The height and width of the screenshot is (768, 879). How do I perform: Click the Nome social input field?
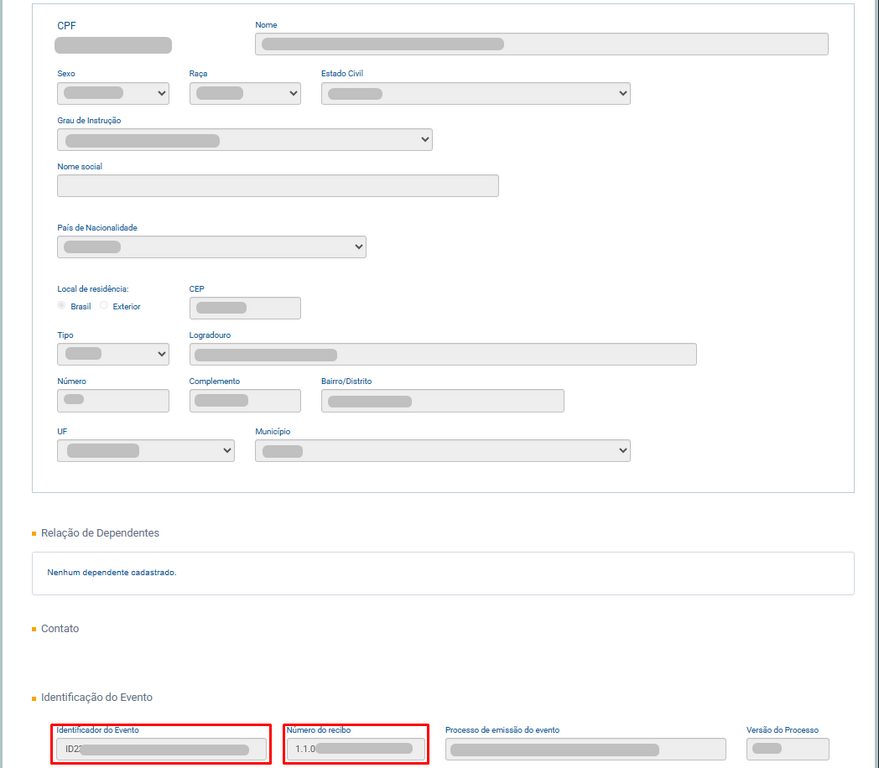pos(277,186)
